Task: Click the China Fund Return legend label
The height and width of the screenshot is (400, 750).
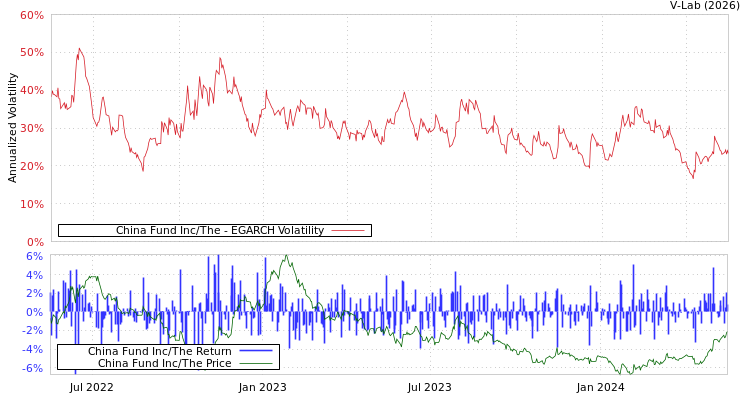Action: coord(159,352)
